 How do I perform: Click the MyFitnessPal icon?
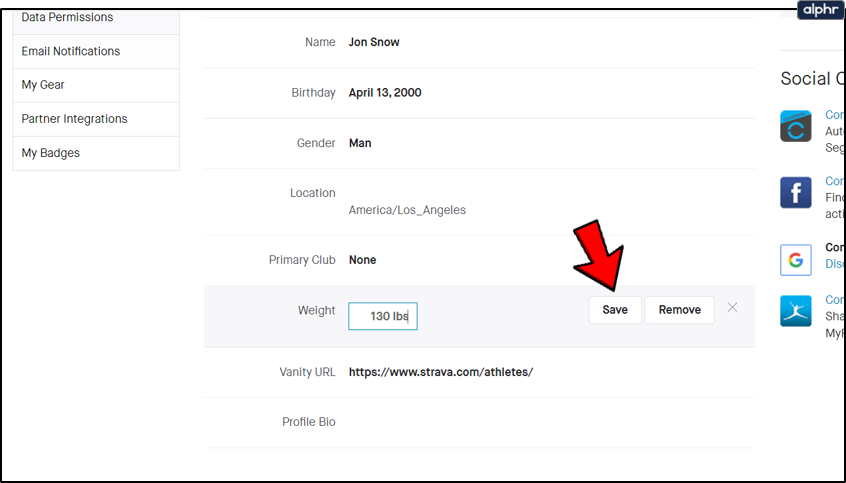[x=796, y=311]
